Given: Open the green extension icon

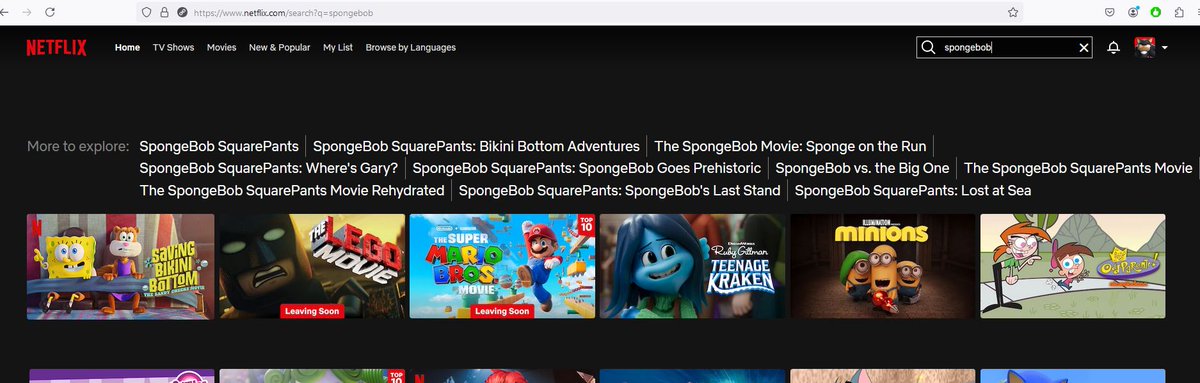Looking at the screenshot, I should point(1156,12).
